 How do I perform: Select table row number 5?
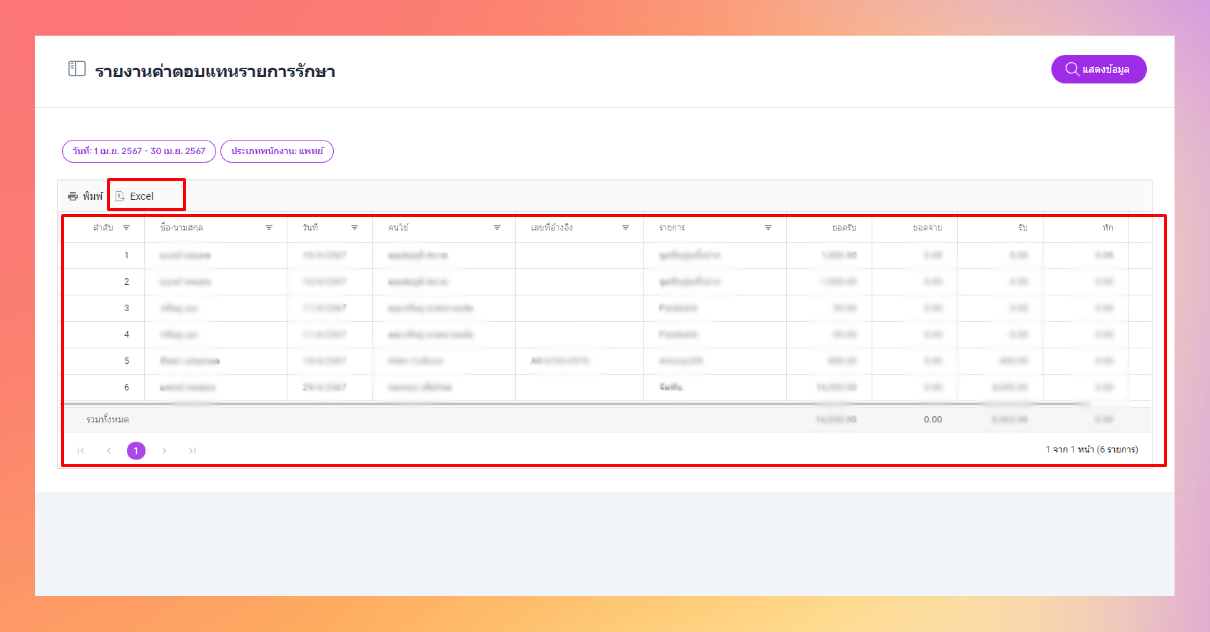pyautogui.click(x=595, y=360)
